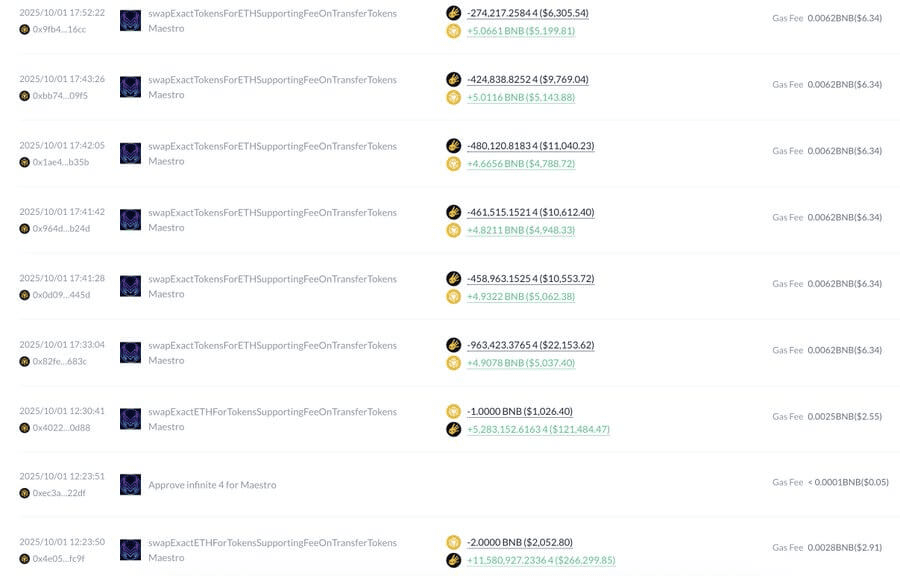Click token icon beside +11,580,927.2336 amount
The width and height of the screenshot is (900, 576).
[x=453, y=560]
